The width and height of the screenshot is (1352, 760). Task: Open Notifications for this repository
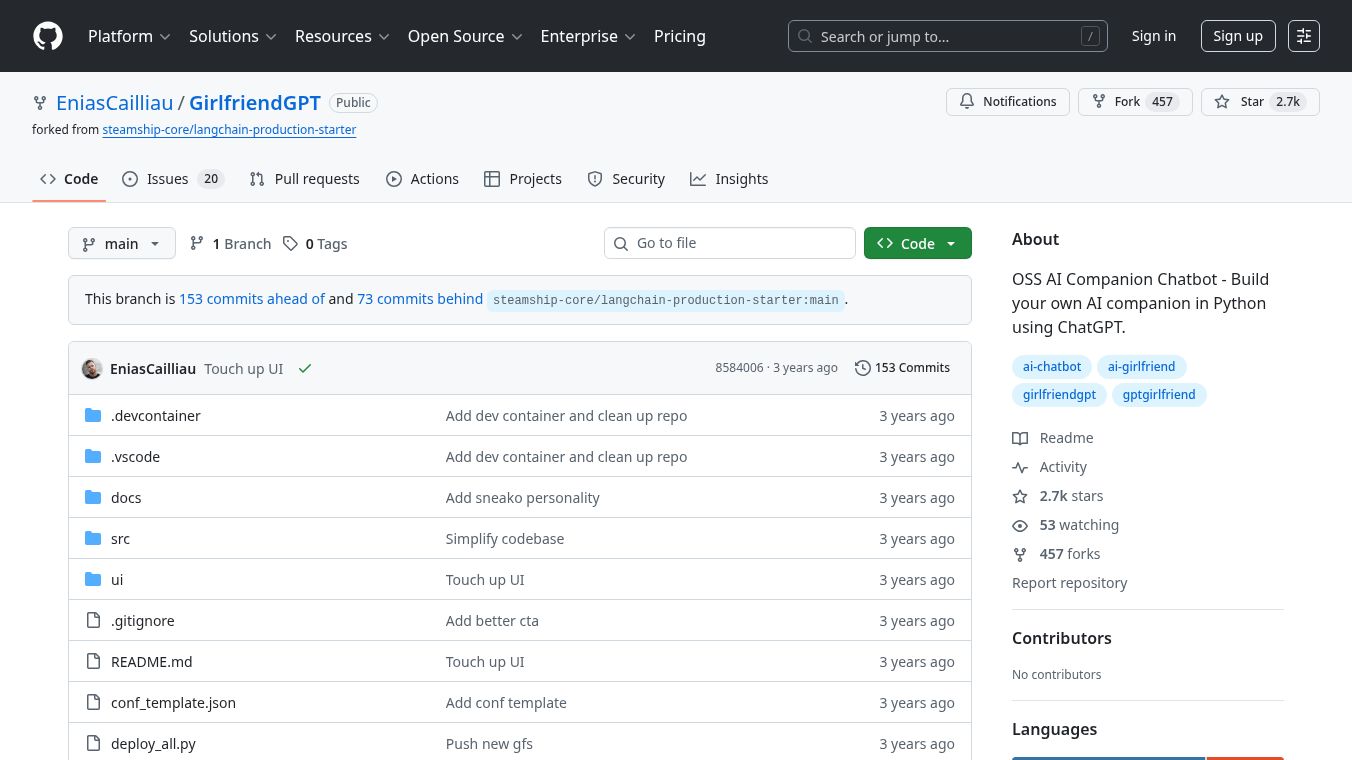1008,102
